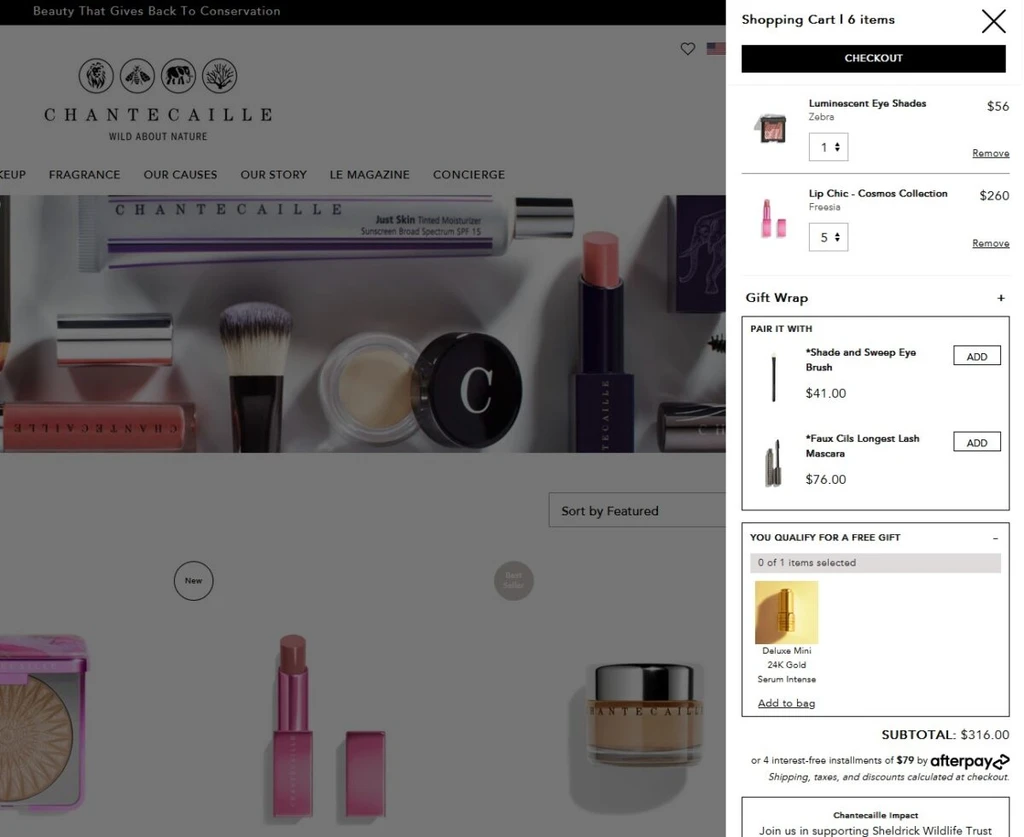Click the lion emblem icon

pyautogui.click(x=96, y=76)
